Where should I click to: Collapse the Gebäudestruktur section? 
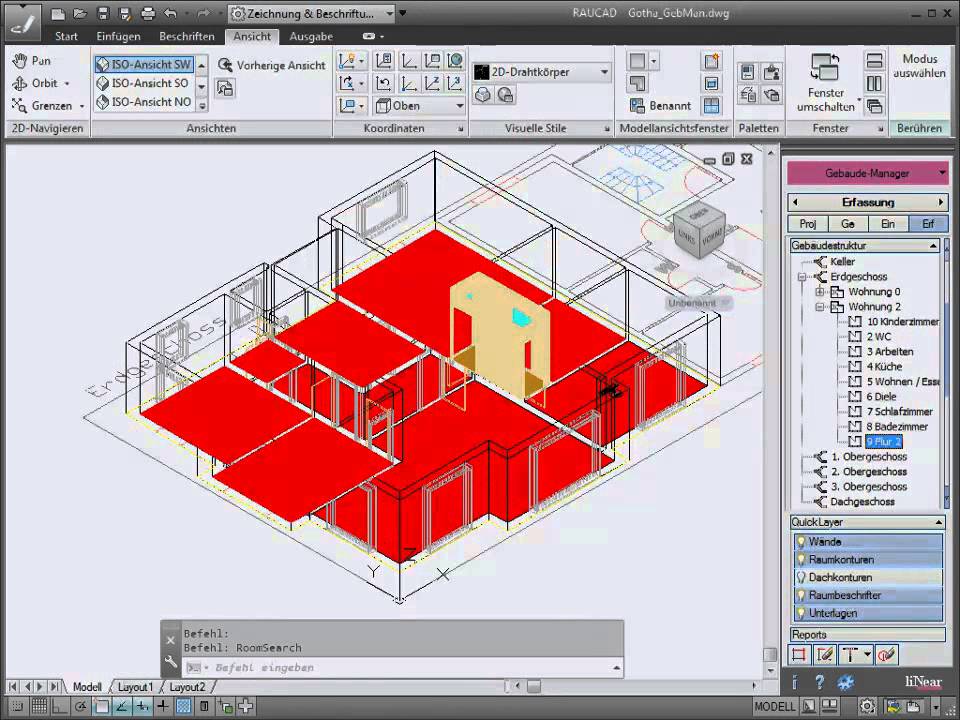[933, 246]
